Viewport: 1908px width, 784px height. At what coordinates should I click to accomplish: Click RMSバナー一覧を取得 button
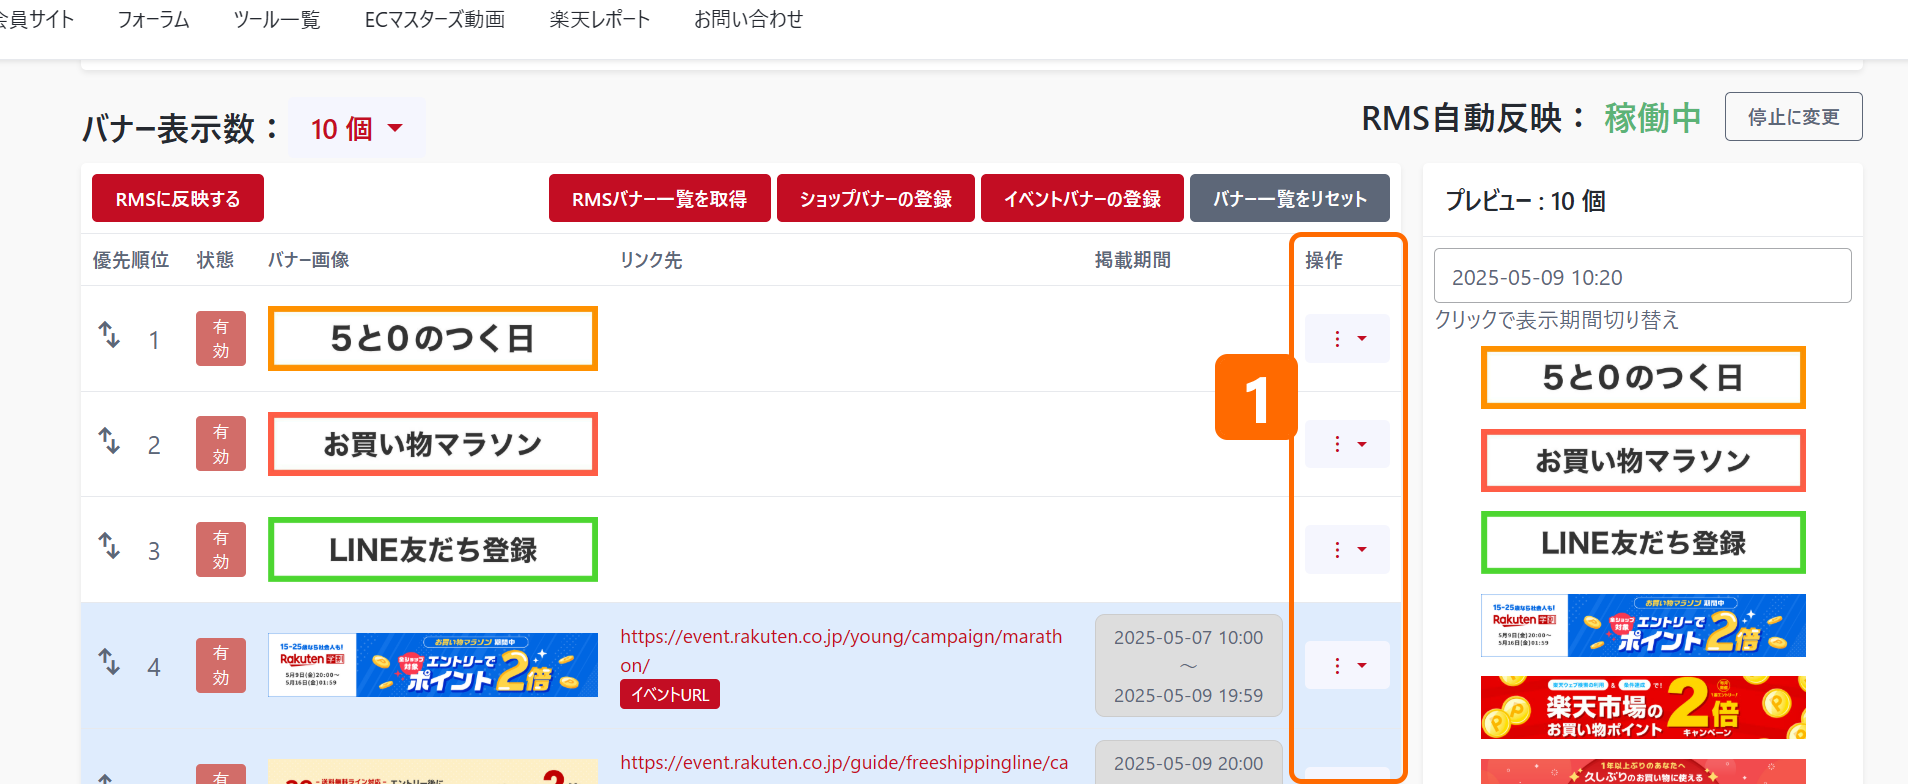point(660,198)
